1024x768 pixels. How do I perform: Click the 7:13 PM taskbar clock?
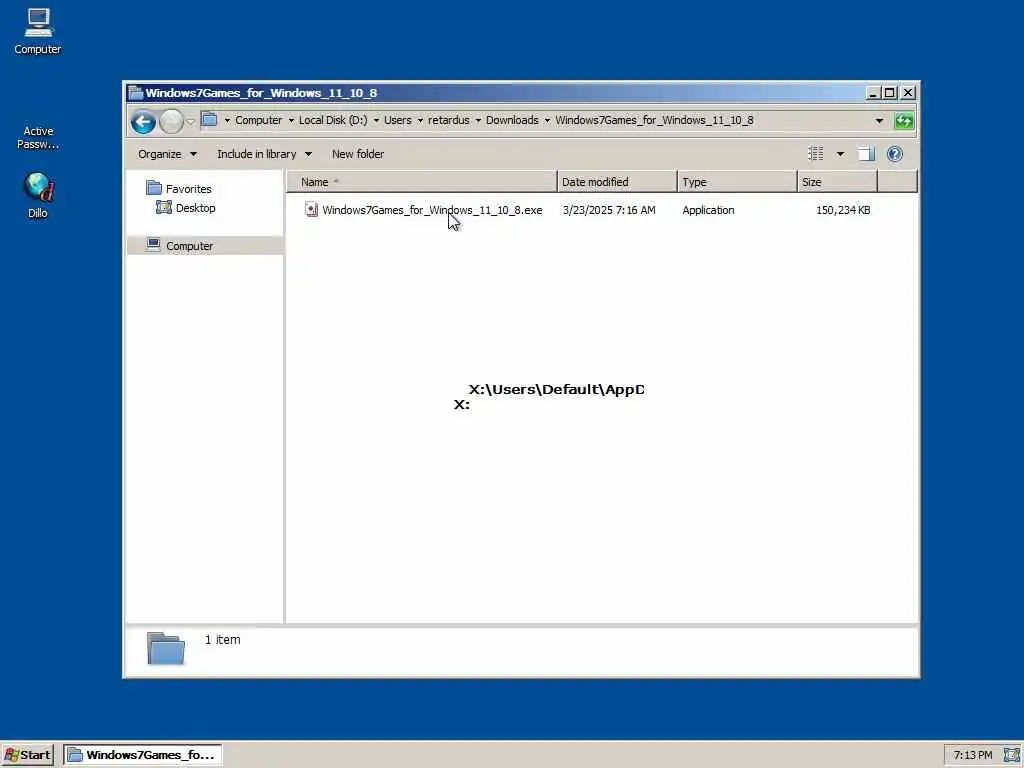(x=973, y=756)
